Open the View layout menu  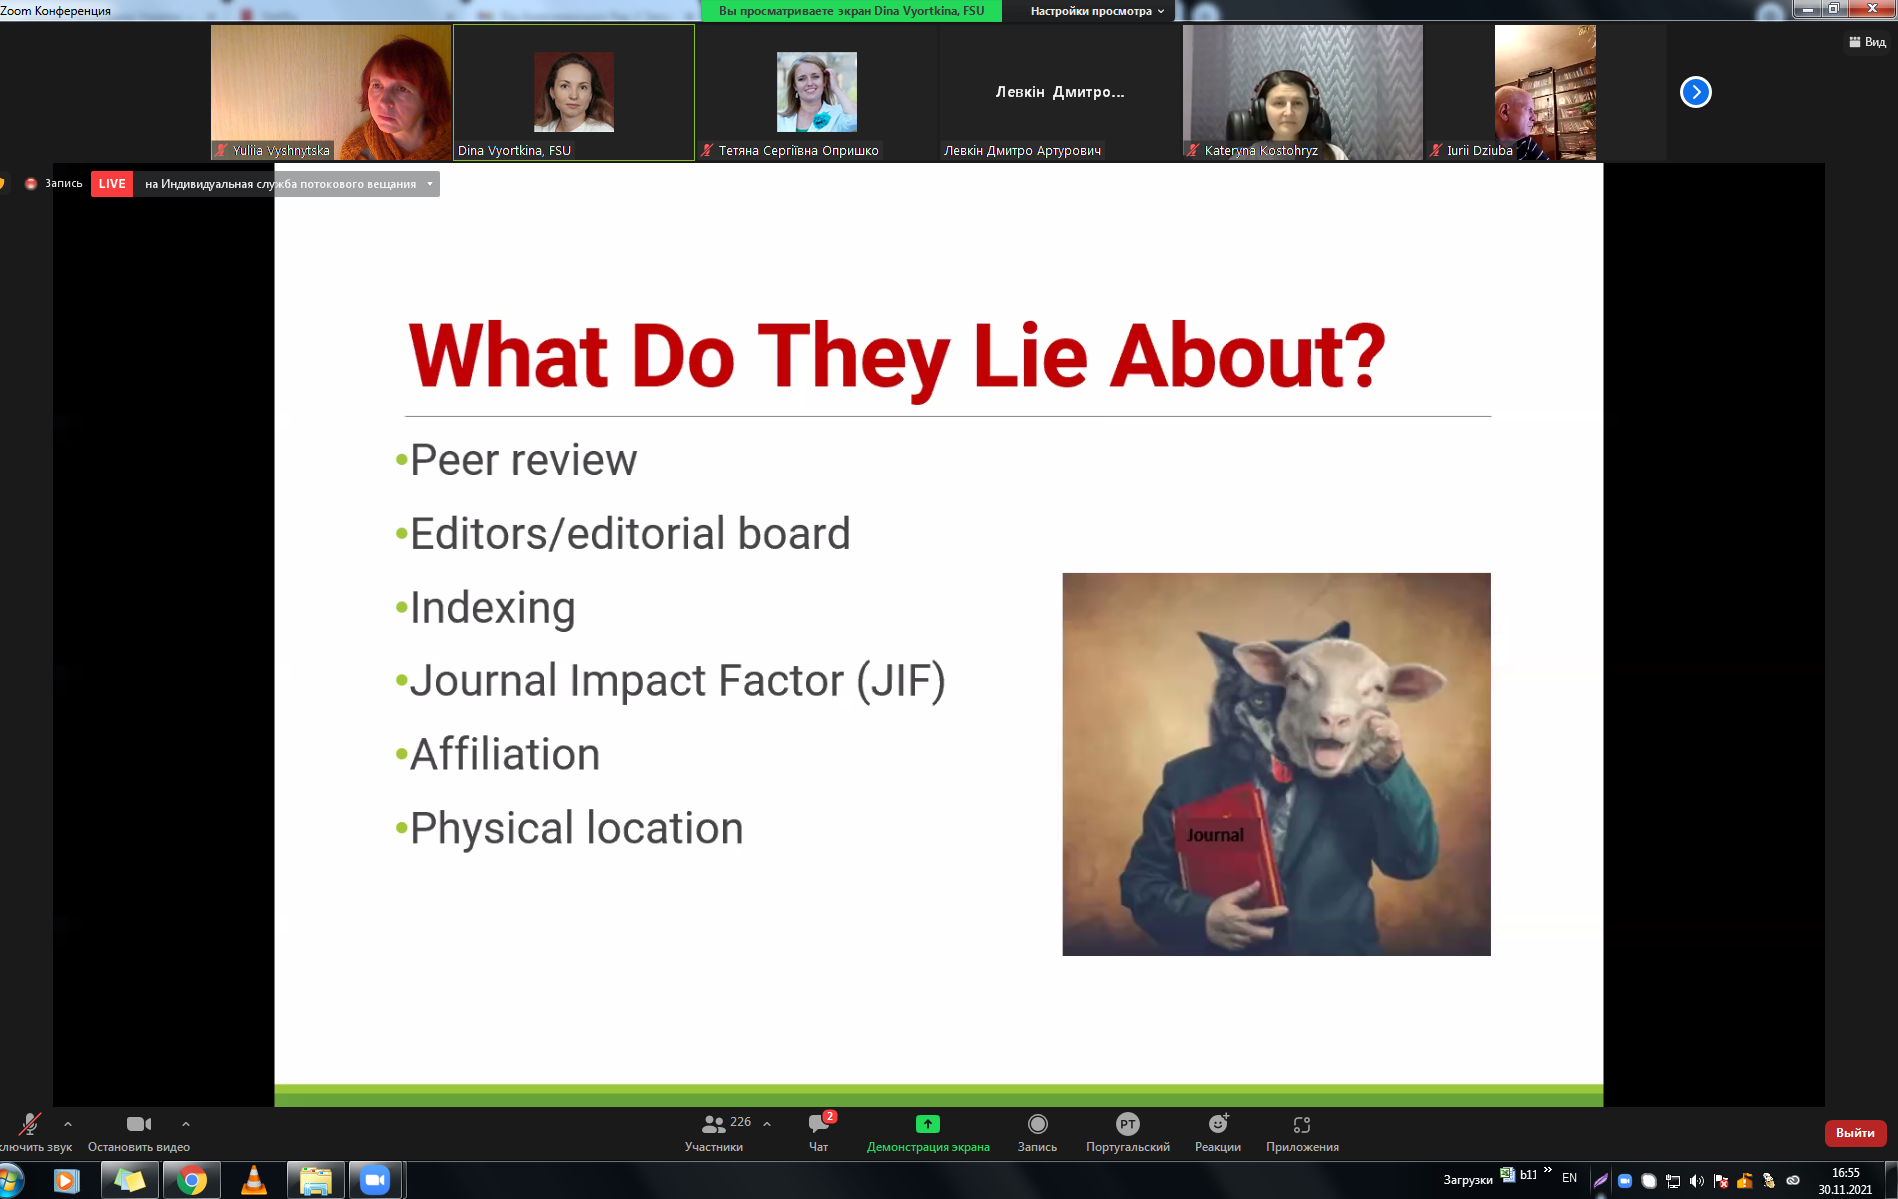tap(1867, 42)
